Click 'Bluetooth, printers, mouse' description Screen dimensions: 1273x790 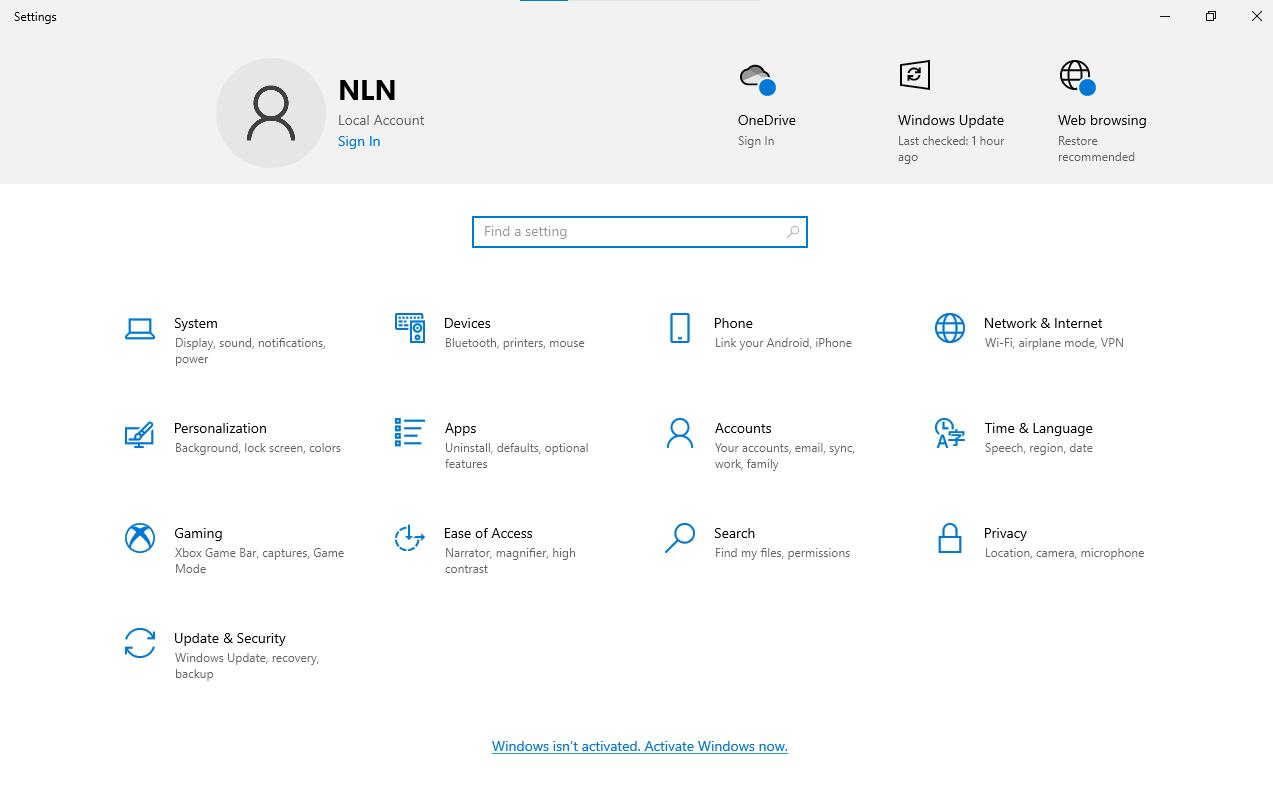[x=514, y=343]
